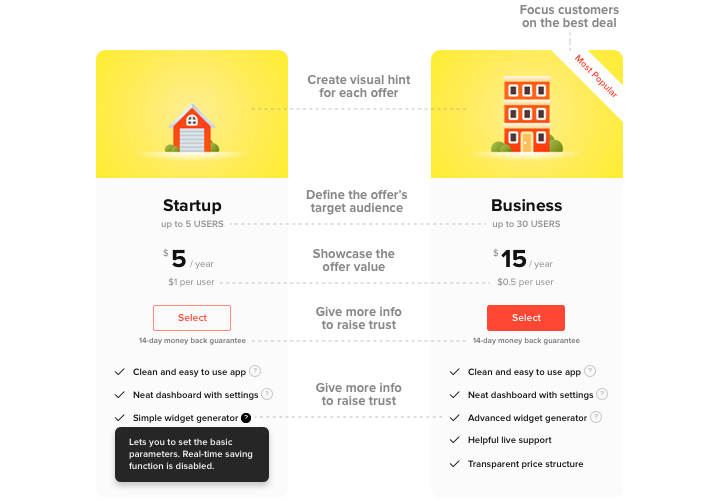Click help icon beside Business 'Clean and easy to use app'
The image size is (720, 500).
589,371
